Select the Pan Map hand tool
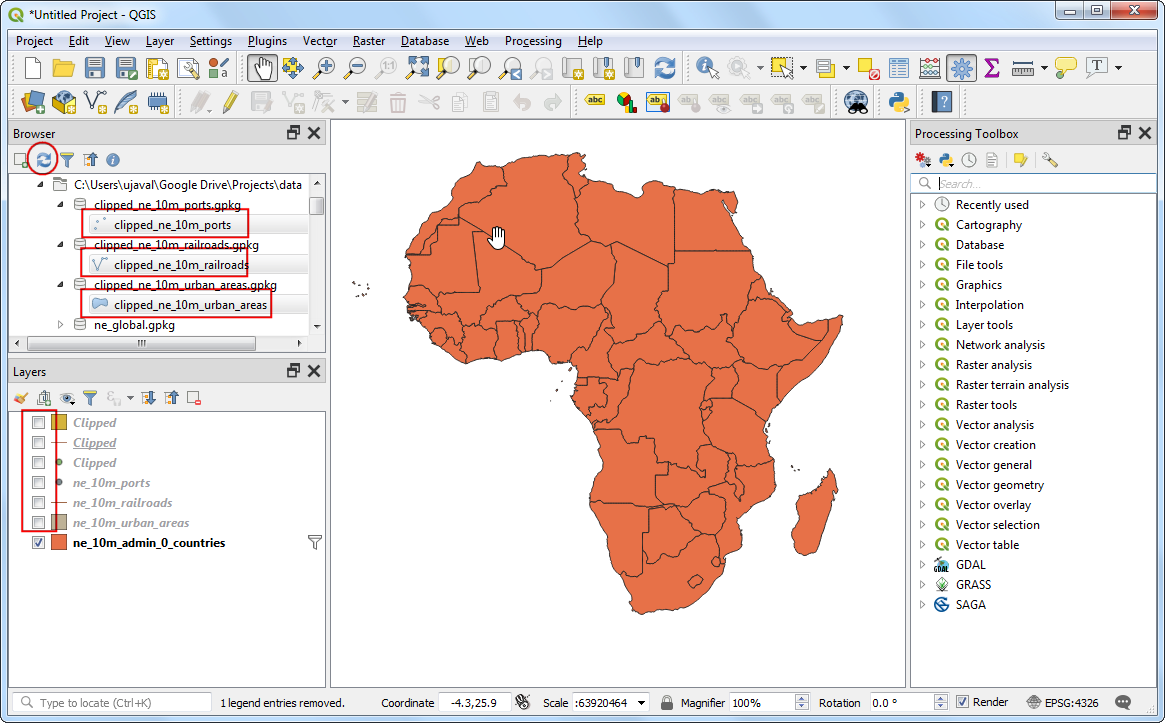1165x723 pixels. (262, 68)
